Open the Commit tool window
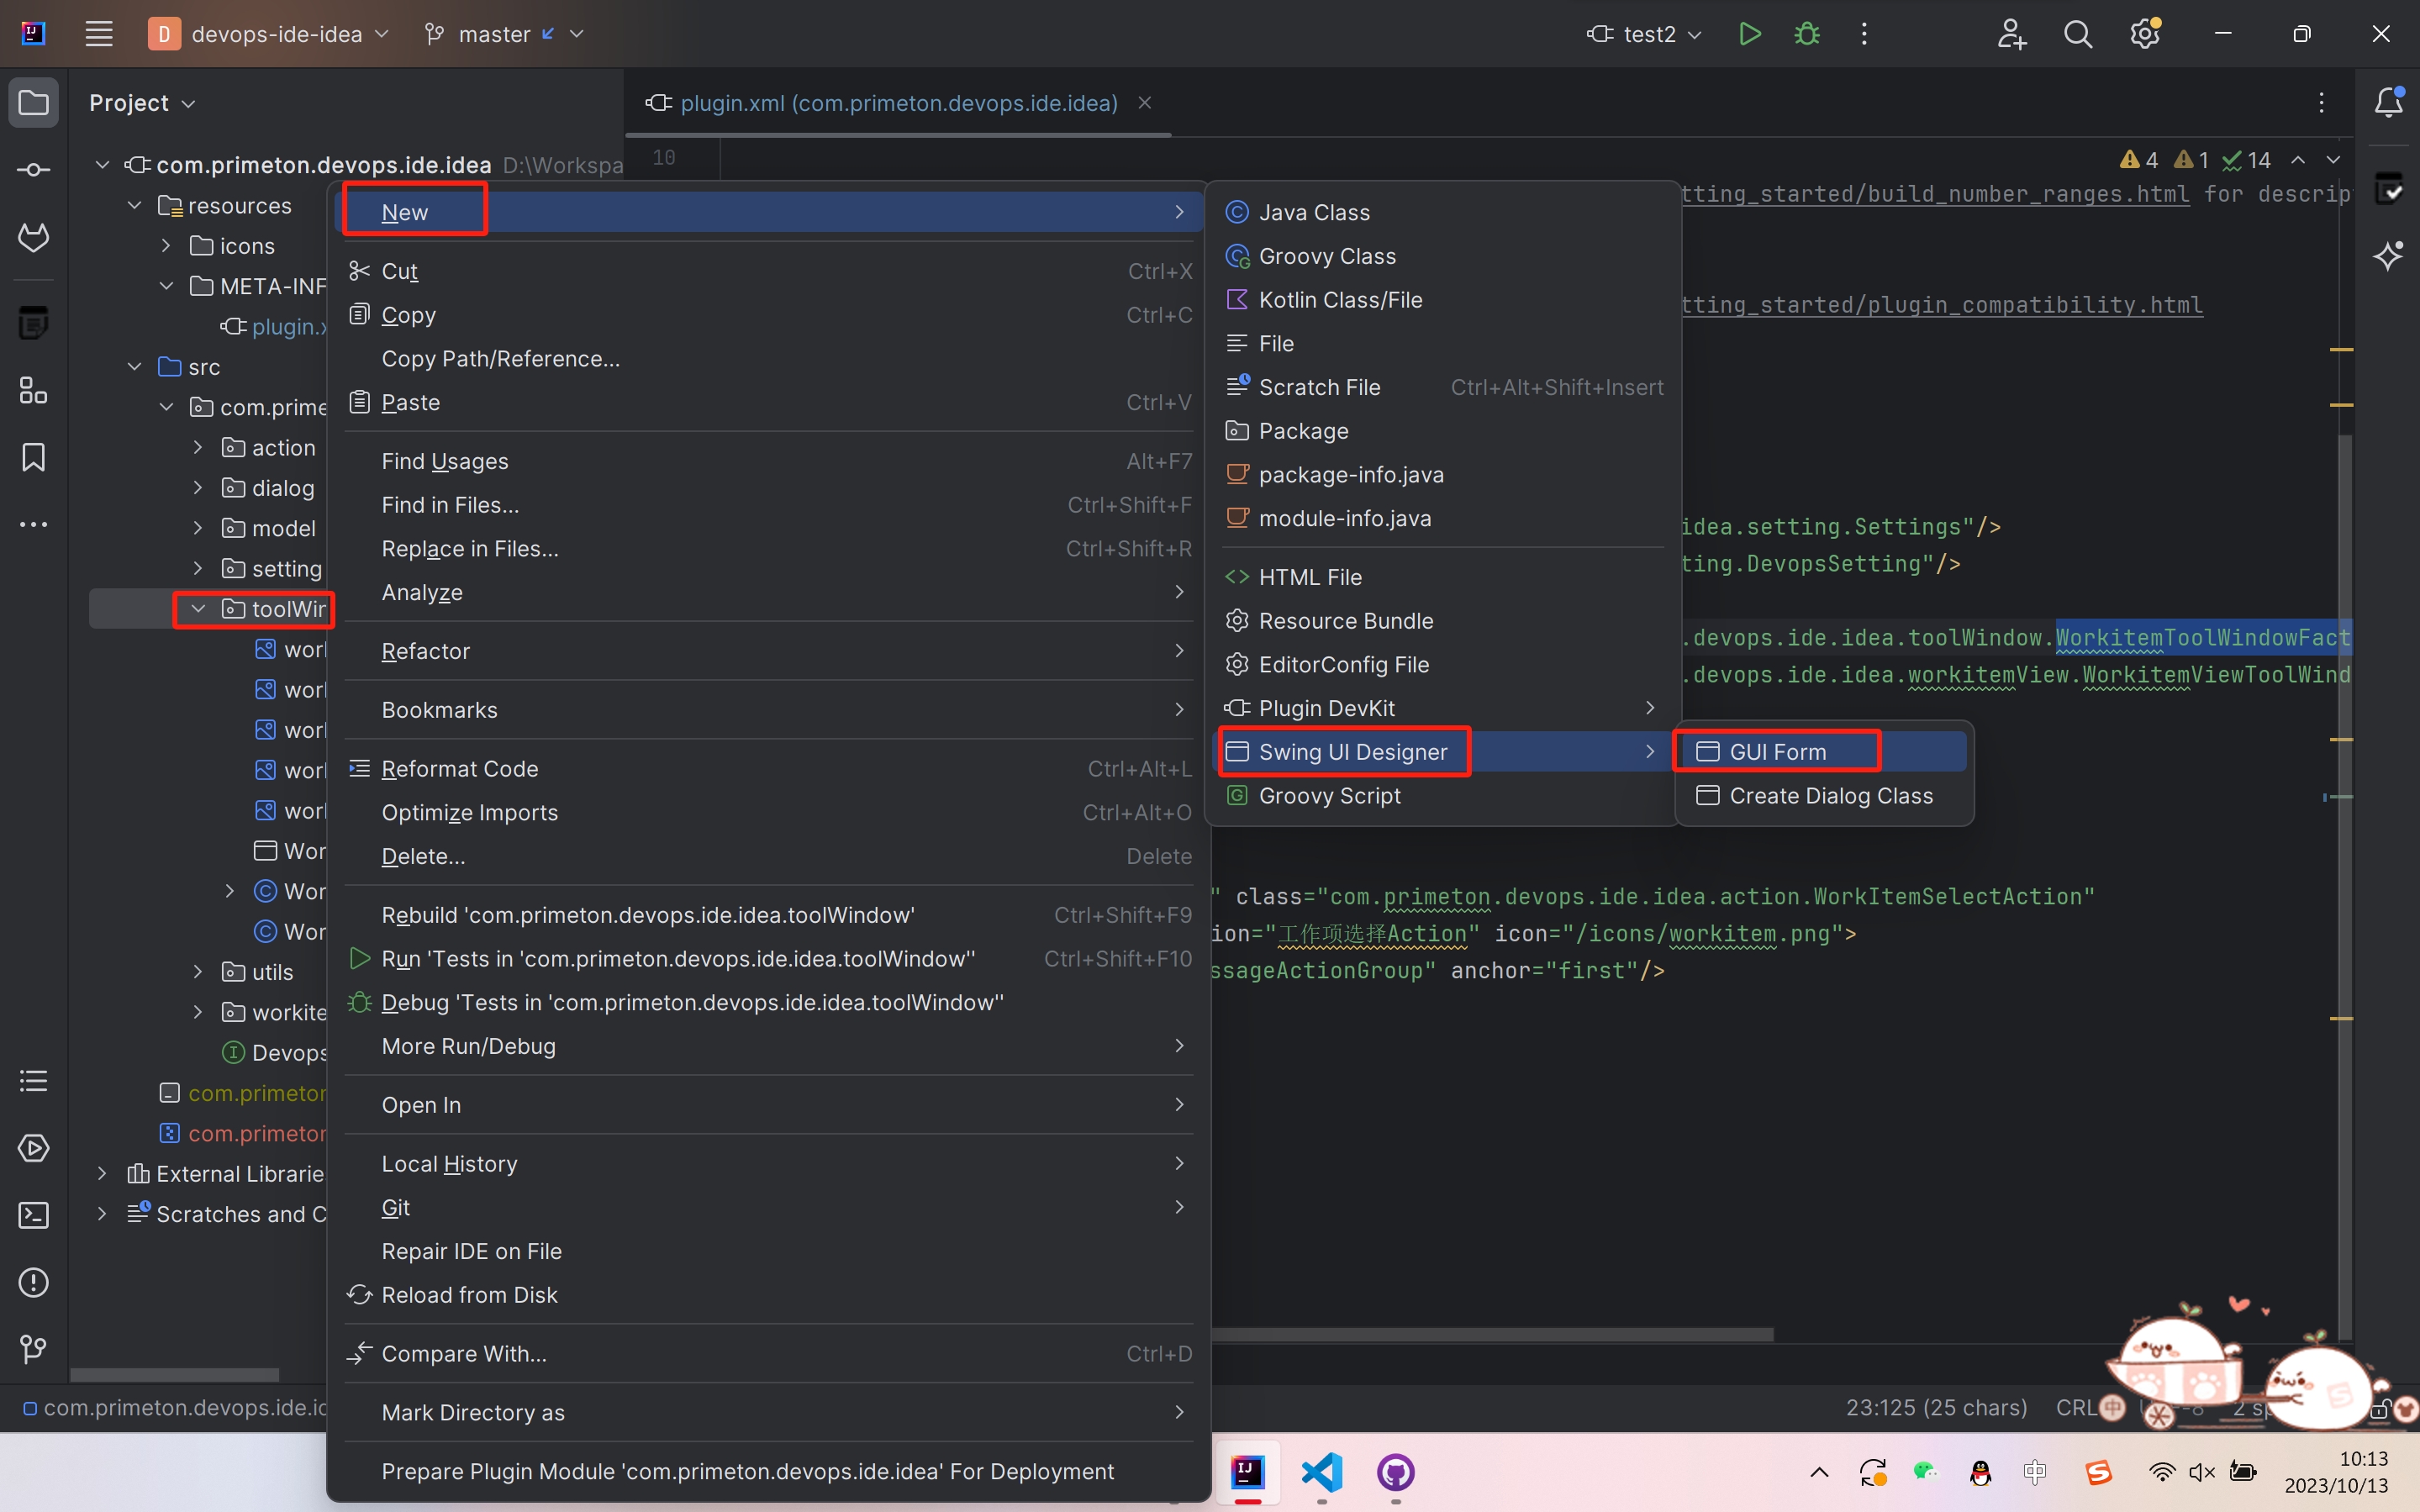The image size is (2420, 1512). (x=33, y=170)
